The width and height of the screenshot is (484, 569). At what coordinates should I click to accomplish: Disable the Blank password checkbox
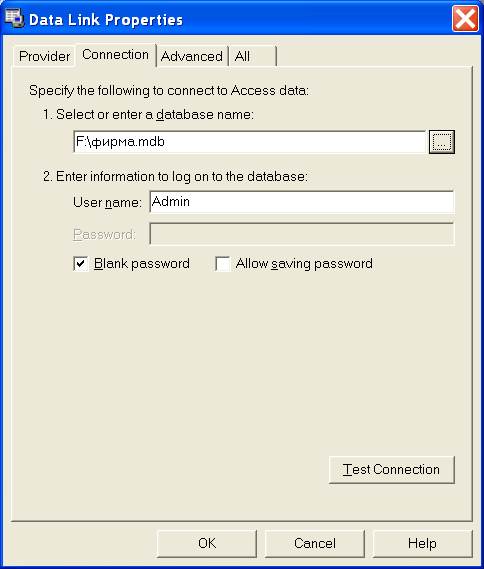(81, 263)
